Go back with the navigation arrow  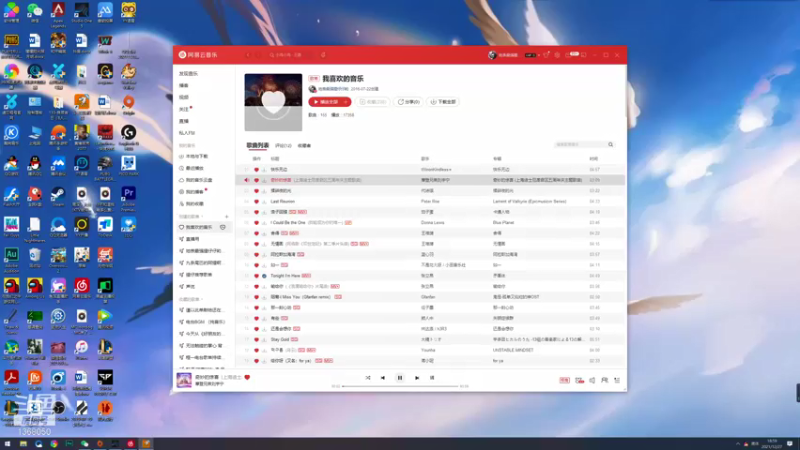click(248, 55)
